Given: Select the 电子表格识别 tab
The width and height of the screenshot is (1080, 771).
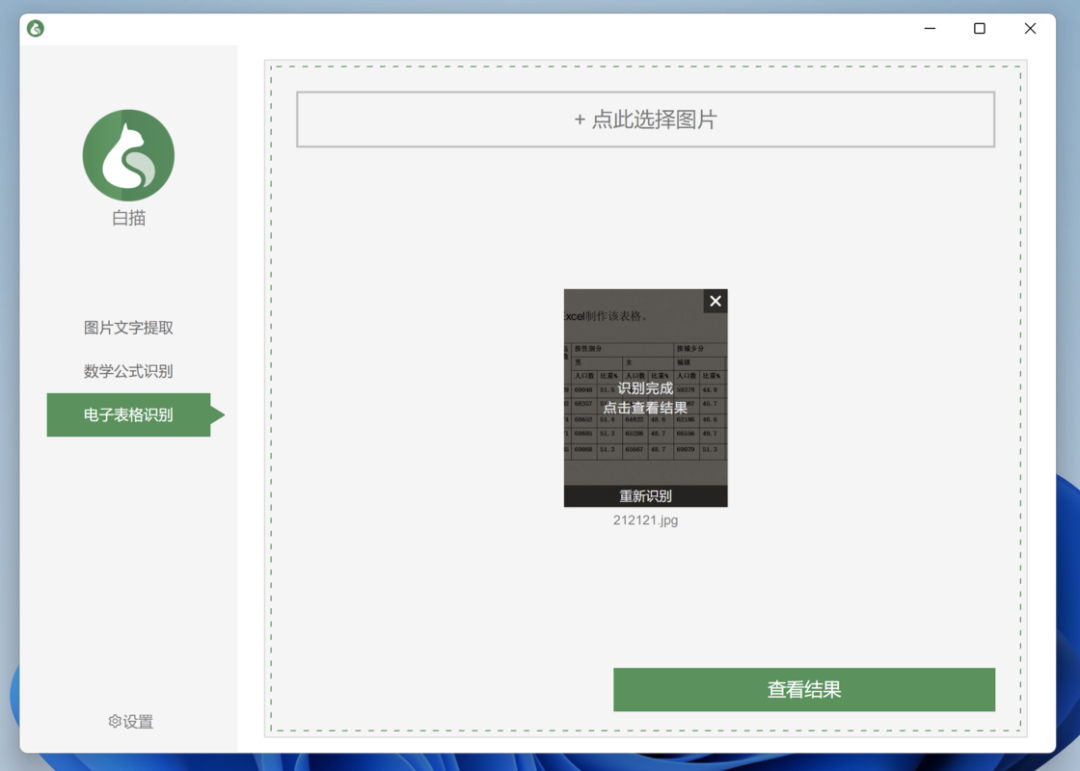Looking at the screenshot, I should pyautogui.click(x=129, y=415).
